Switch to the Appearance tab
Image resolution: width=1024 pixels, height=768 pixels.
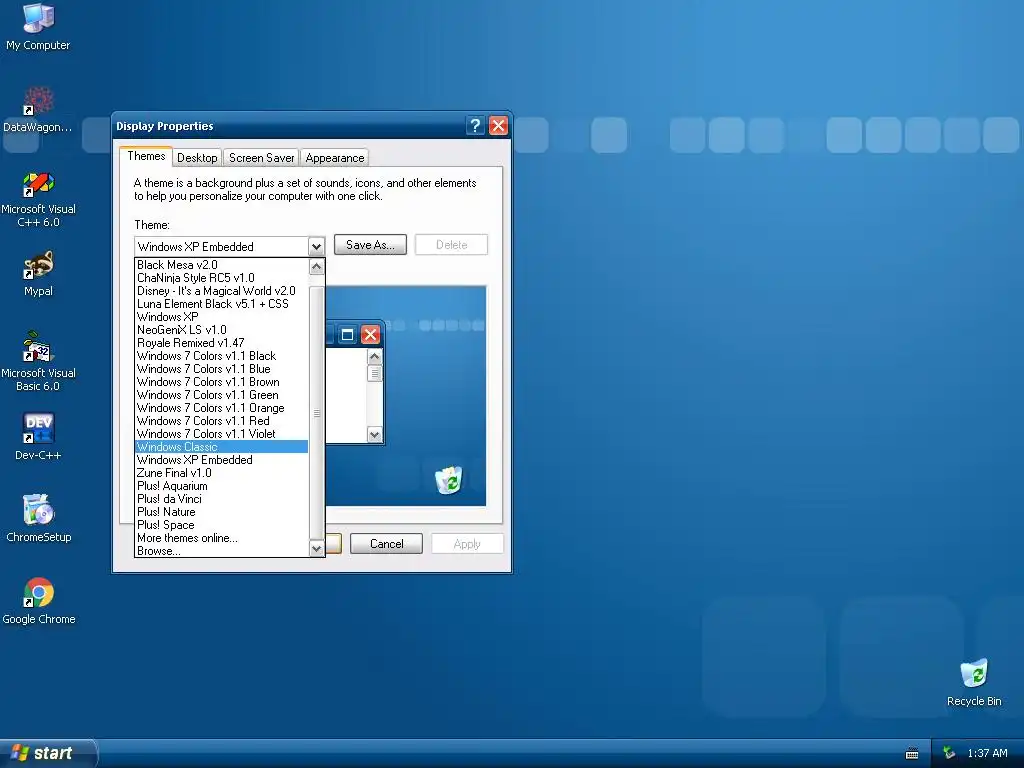[335, 157]
